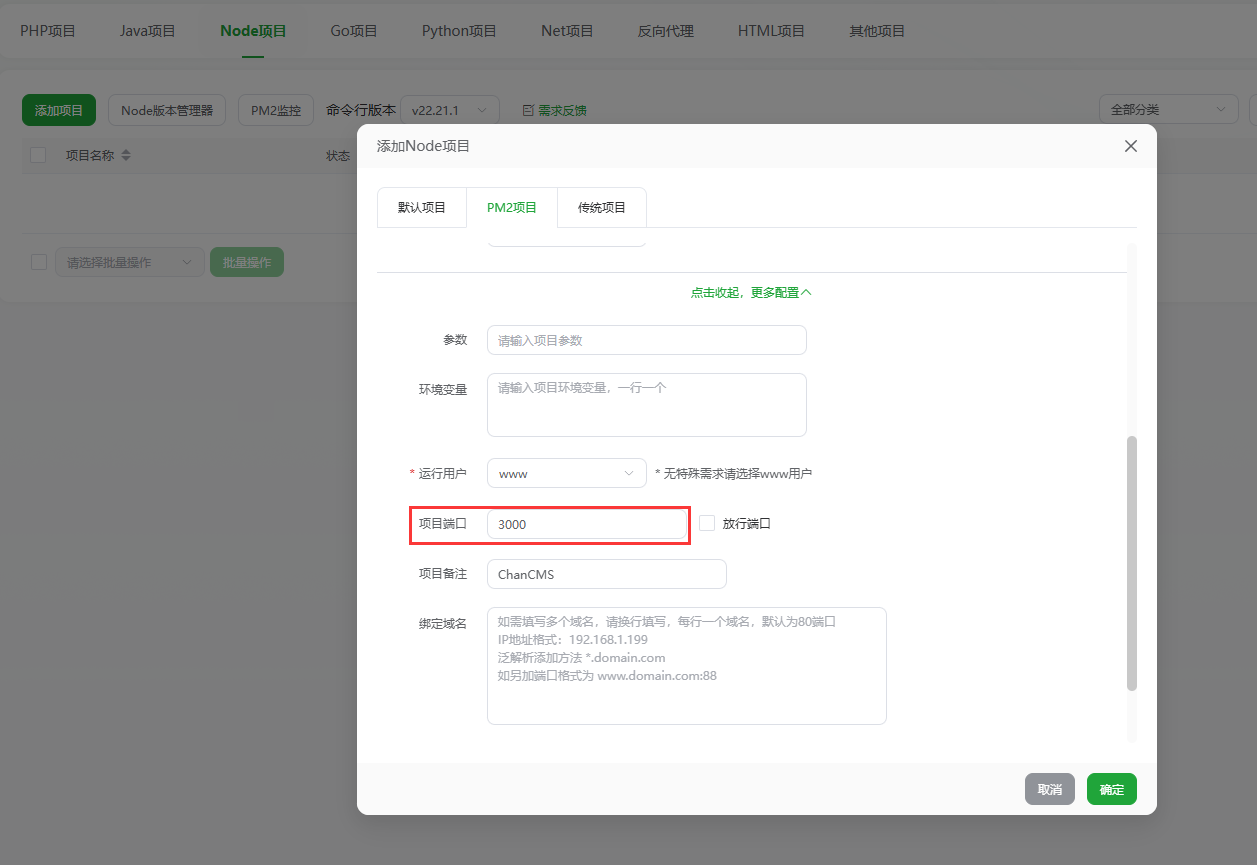Click the 项目端口 input field
The height and width of the screenshot is (865, 1257).
(x=586, y=523)
